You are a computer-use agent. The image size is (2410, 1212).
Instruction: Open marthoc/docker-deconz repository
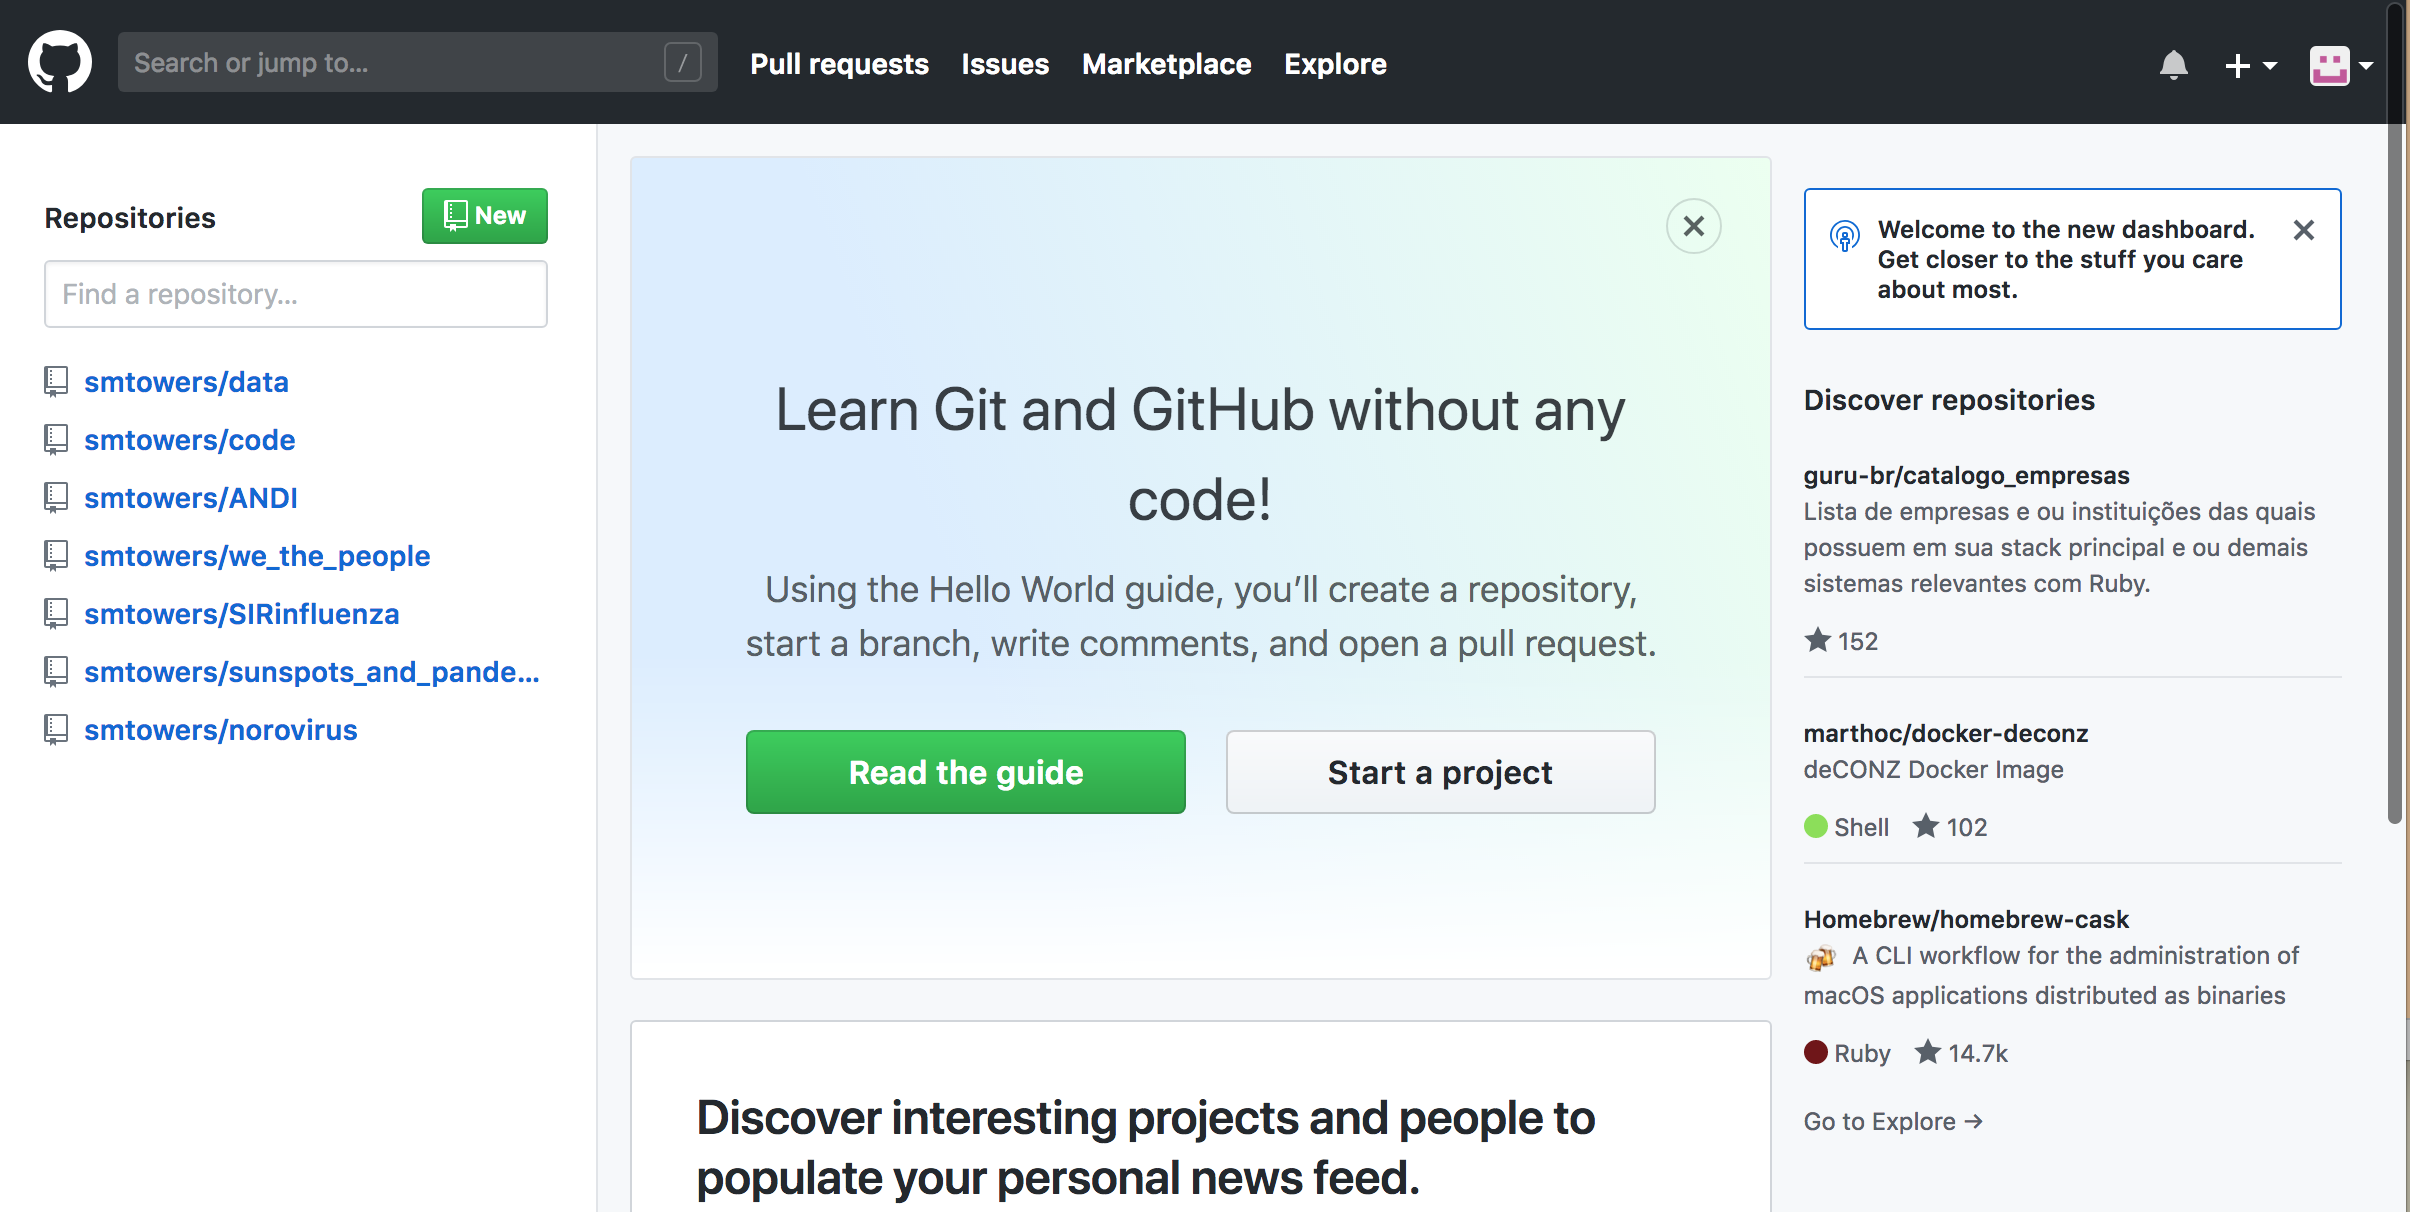1946,733
